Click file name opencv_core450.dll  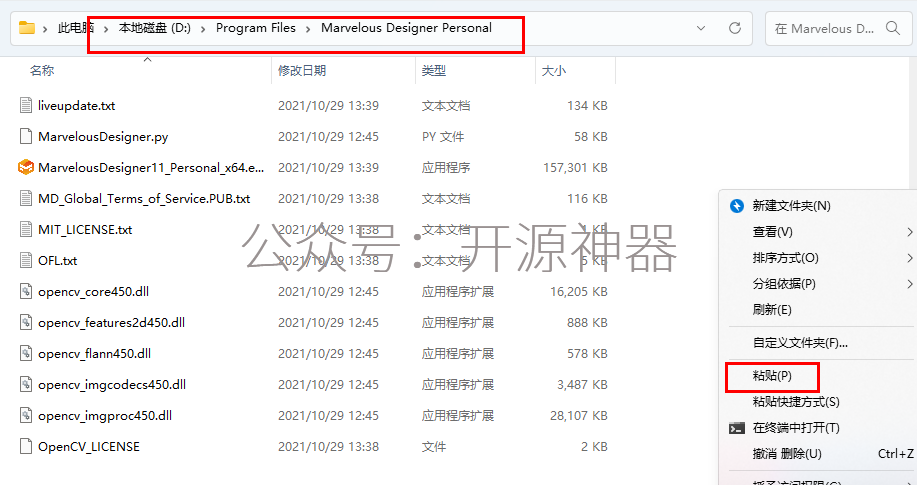pos(94,292)
